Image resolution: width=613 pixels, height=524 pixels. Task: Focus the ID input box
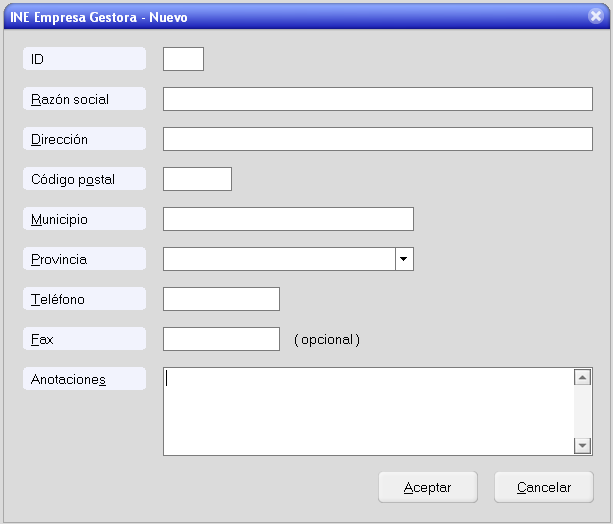click(x=183, y=59)
